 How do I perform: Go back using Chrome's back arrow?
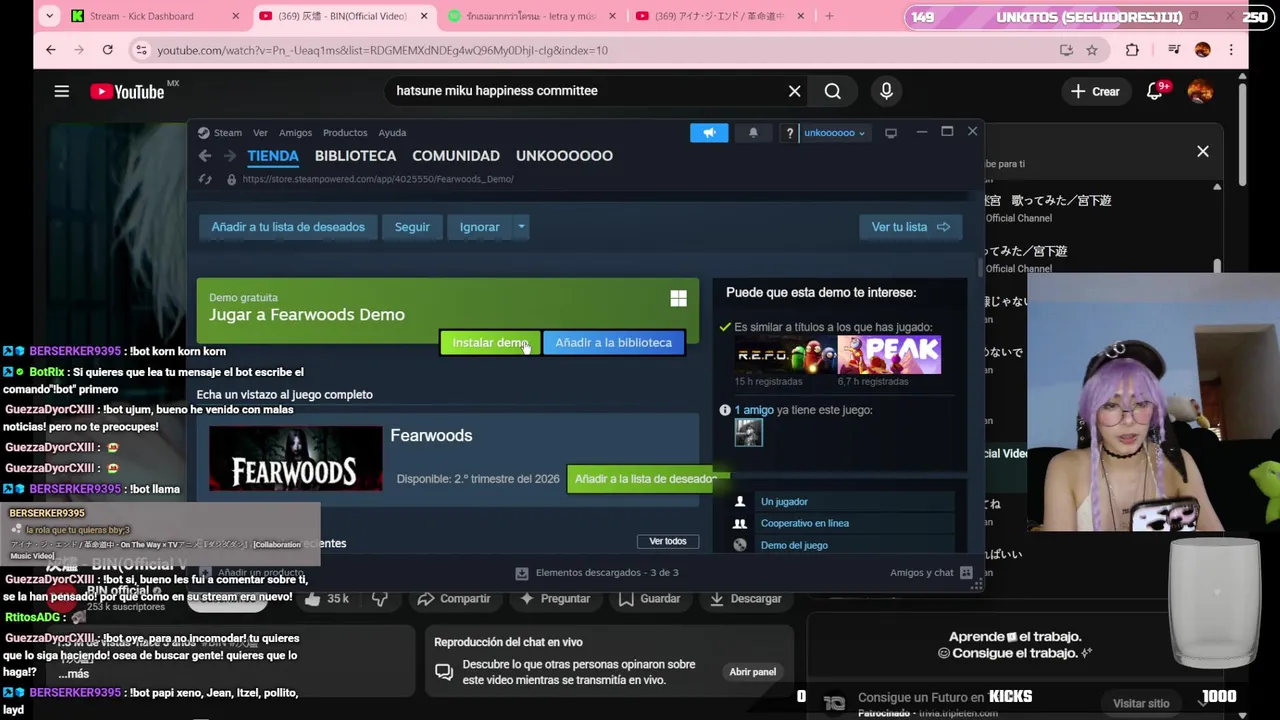pyautogui.click(x=51, y=50)
